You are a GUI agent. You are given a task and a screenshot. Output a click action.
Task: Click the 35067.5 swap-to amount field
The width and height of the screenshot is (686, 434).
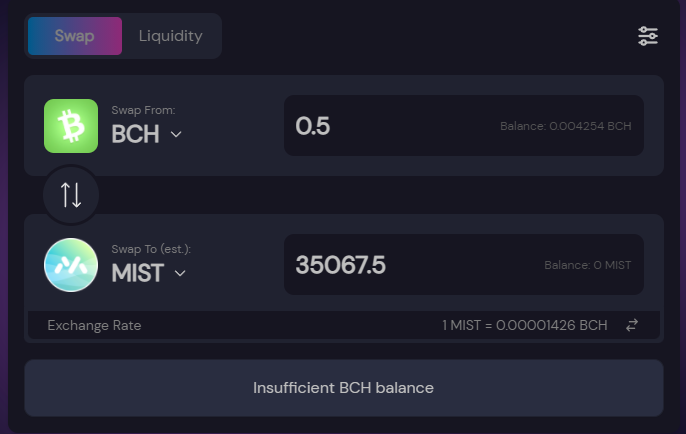(464, 264)
